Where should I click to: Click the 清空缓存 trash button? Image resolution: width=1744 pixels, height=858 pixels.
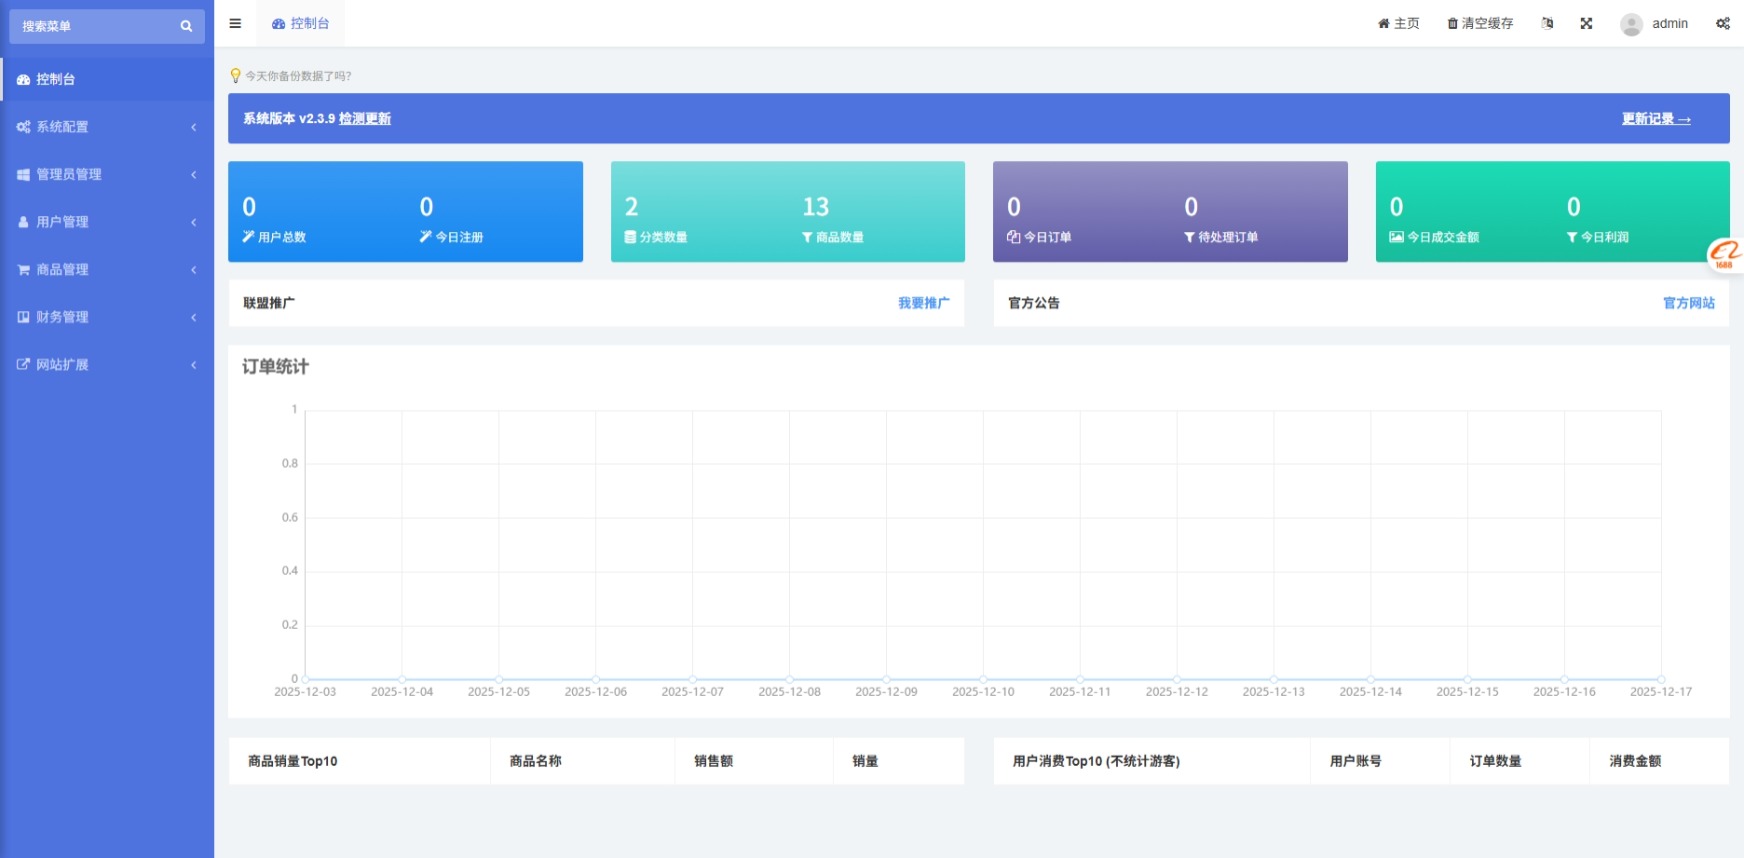point(1480,23)
